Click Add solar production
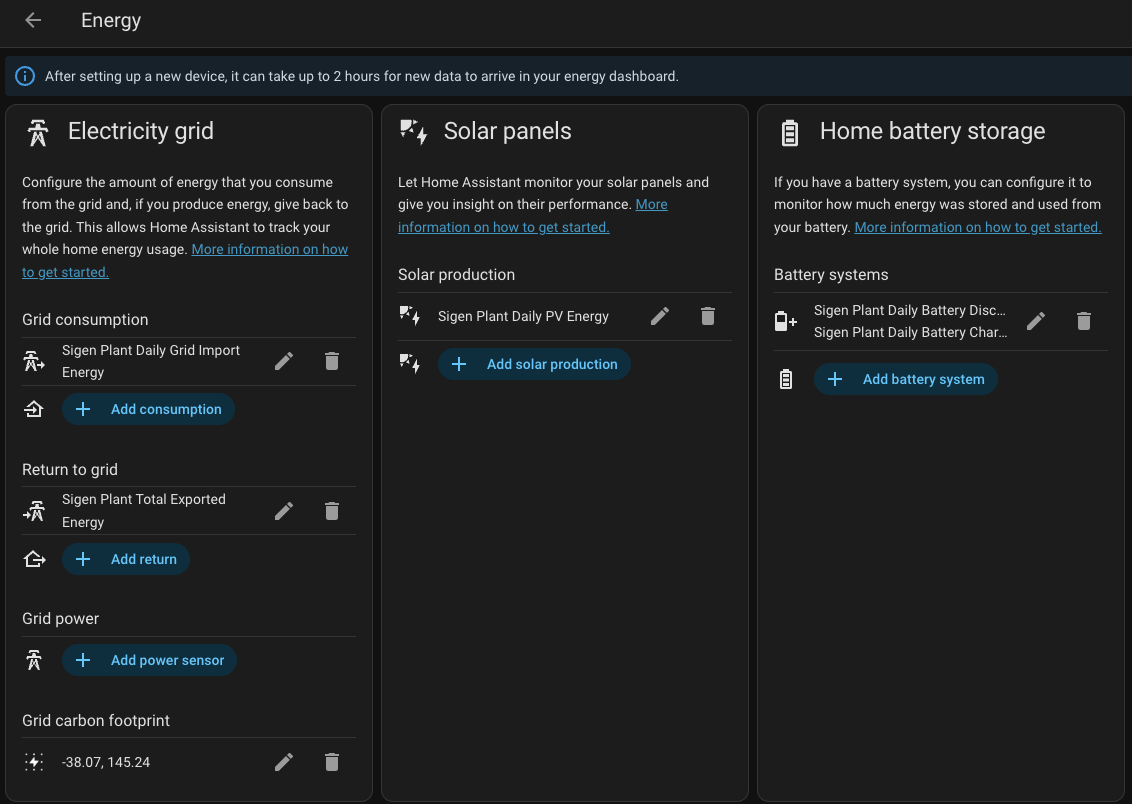This screenshot has height=804, width=1132. (x=534, y=364)
